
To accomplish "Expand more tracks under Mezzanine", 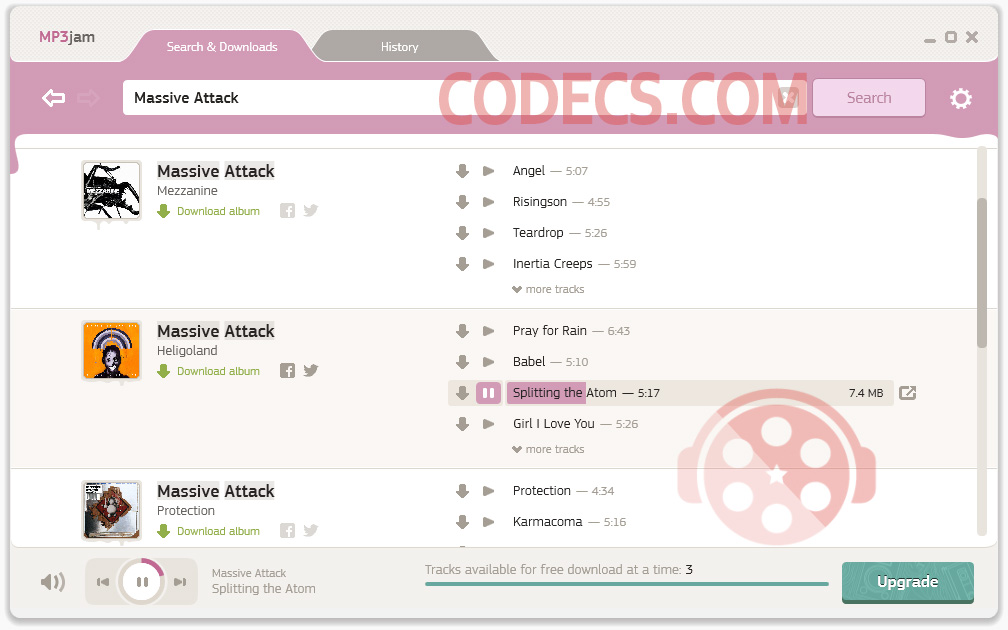I will 548,289.
